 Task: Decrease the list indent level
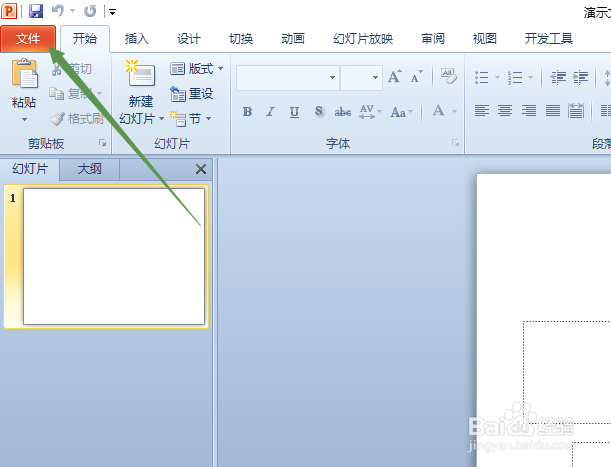(558, 77)
